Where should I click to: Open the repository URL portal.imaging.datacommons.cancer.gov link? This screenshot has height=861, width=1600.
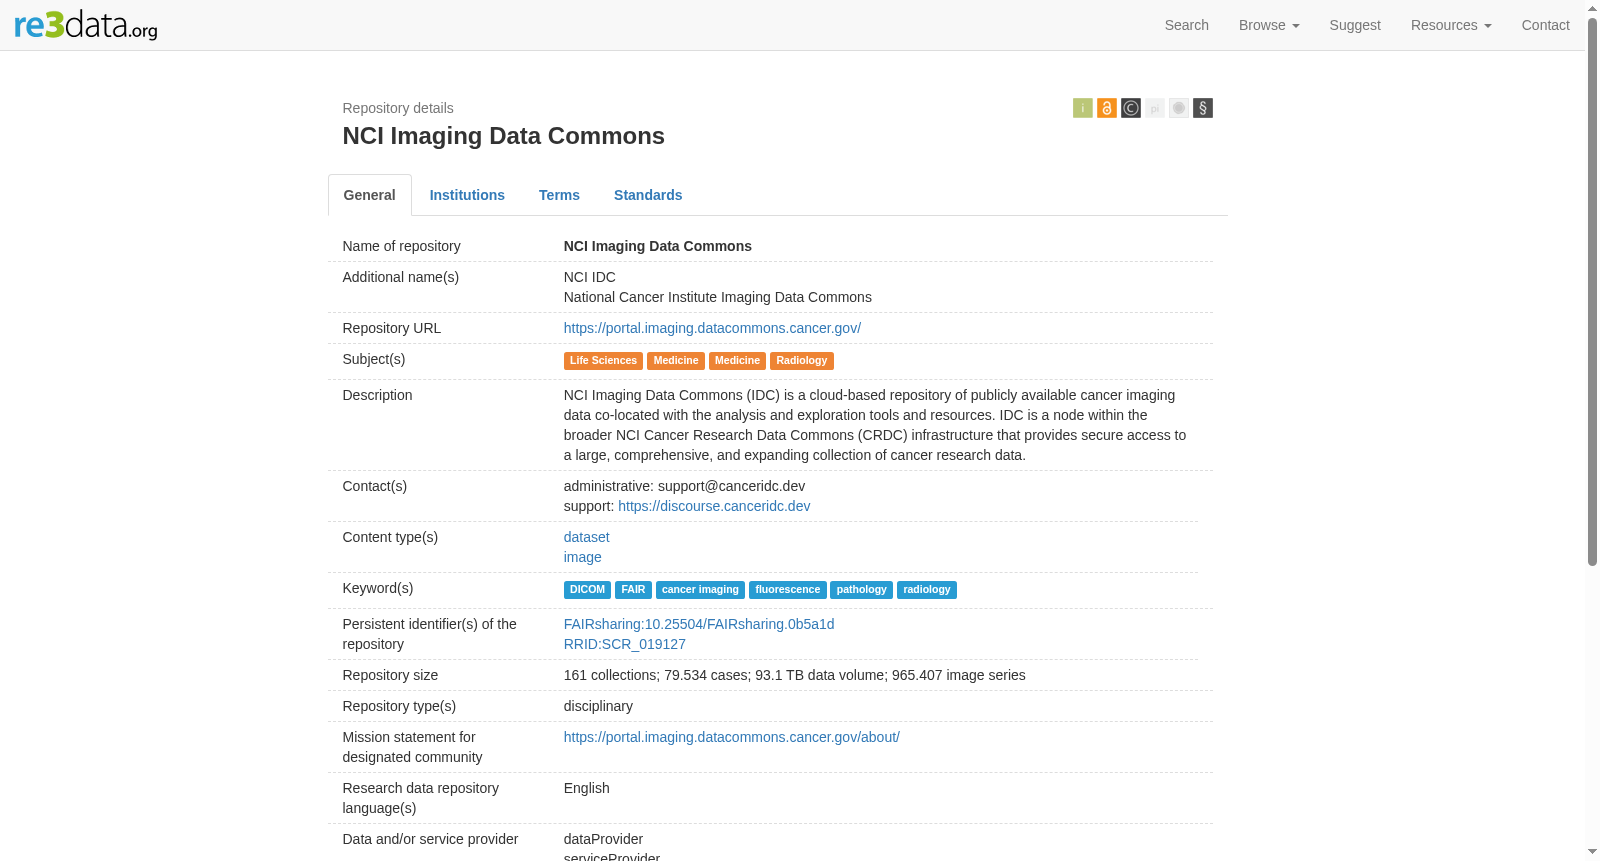tap(712, 328)
